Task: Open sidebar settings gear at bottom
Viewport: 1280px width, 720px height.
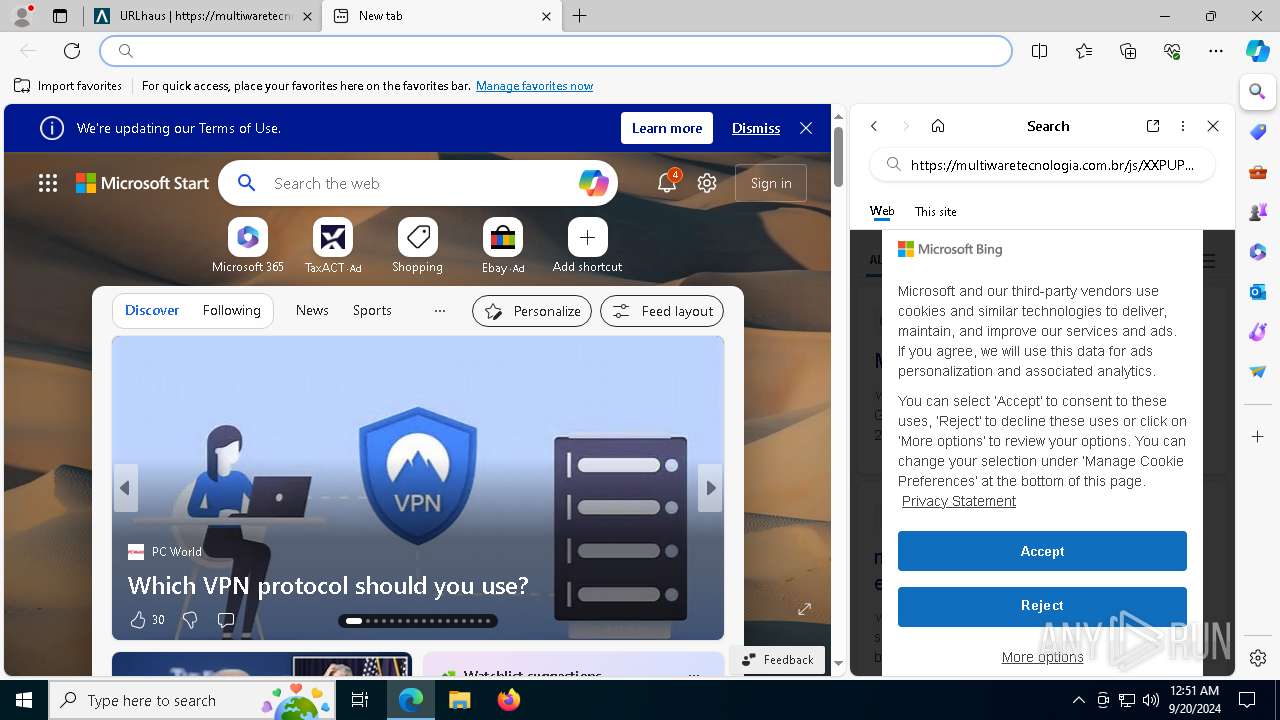Action: click(x=1258, y=658)
